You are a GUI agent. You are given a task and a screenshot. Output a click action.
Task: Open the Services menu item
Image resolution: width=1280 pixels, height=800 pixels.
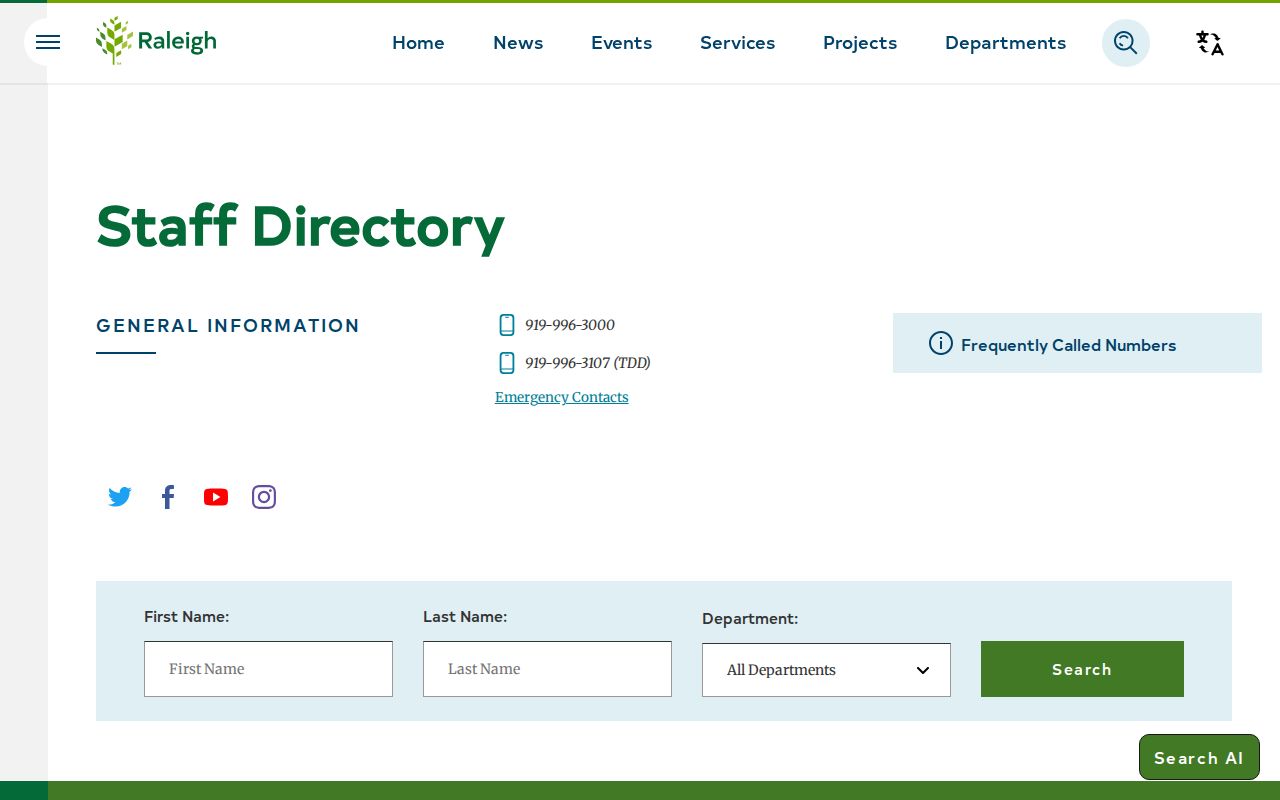(738, 43)
